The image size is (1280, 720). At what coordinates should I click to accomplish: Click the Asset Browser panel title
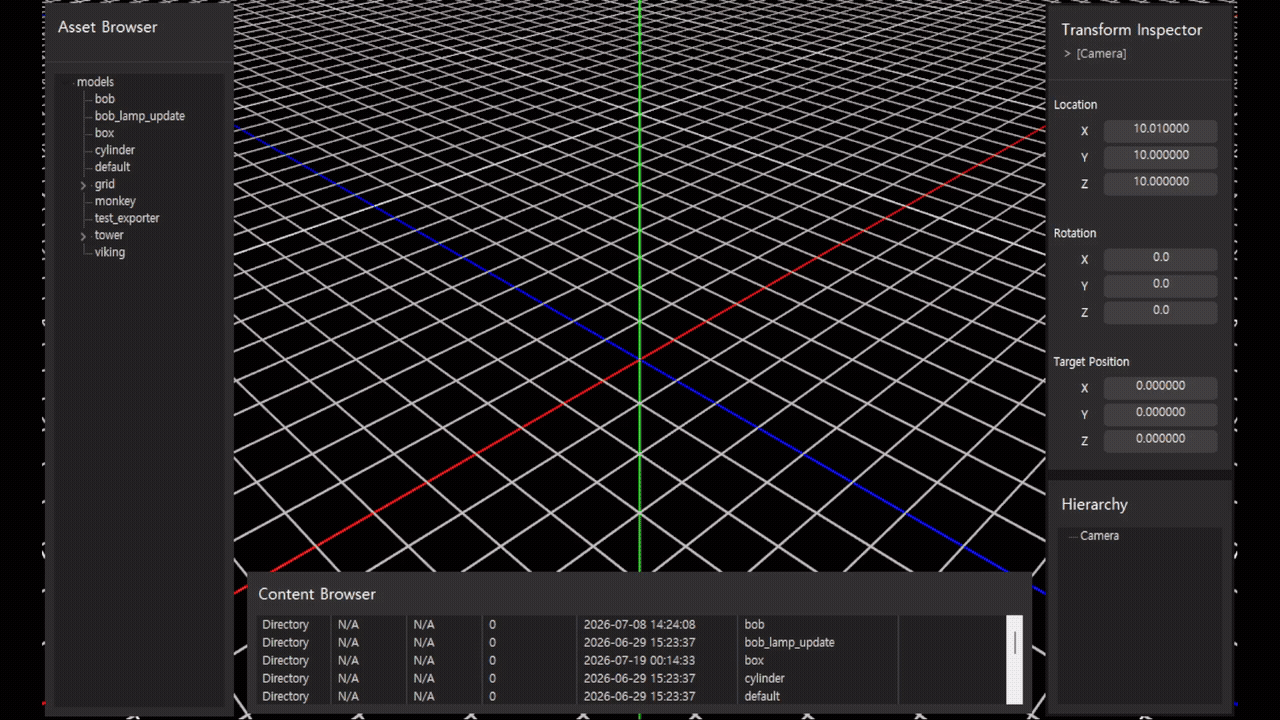tap(107, 27)
